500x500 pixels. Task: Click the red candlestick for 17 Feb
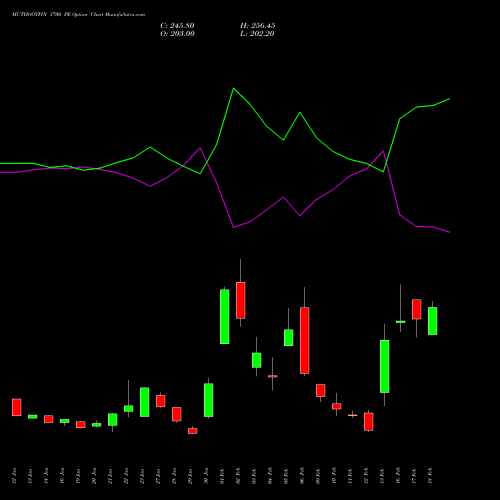tap(417, 309)
